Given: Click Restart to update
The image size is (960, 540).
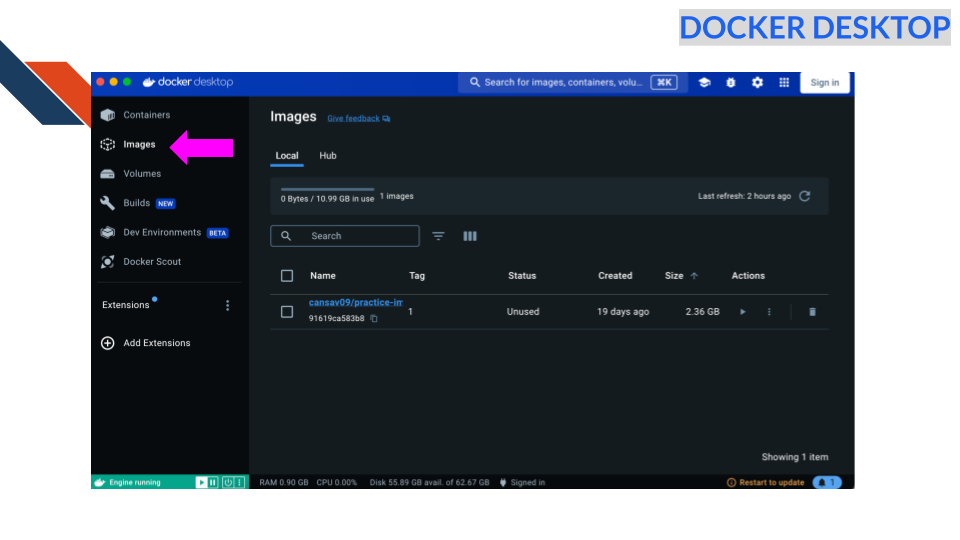Looking at the screenshot, I should 765,483.
